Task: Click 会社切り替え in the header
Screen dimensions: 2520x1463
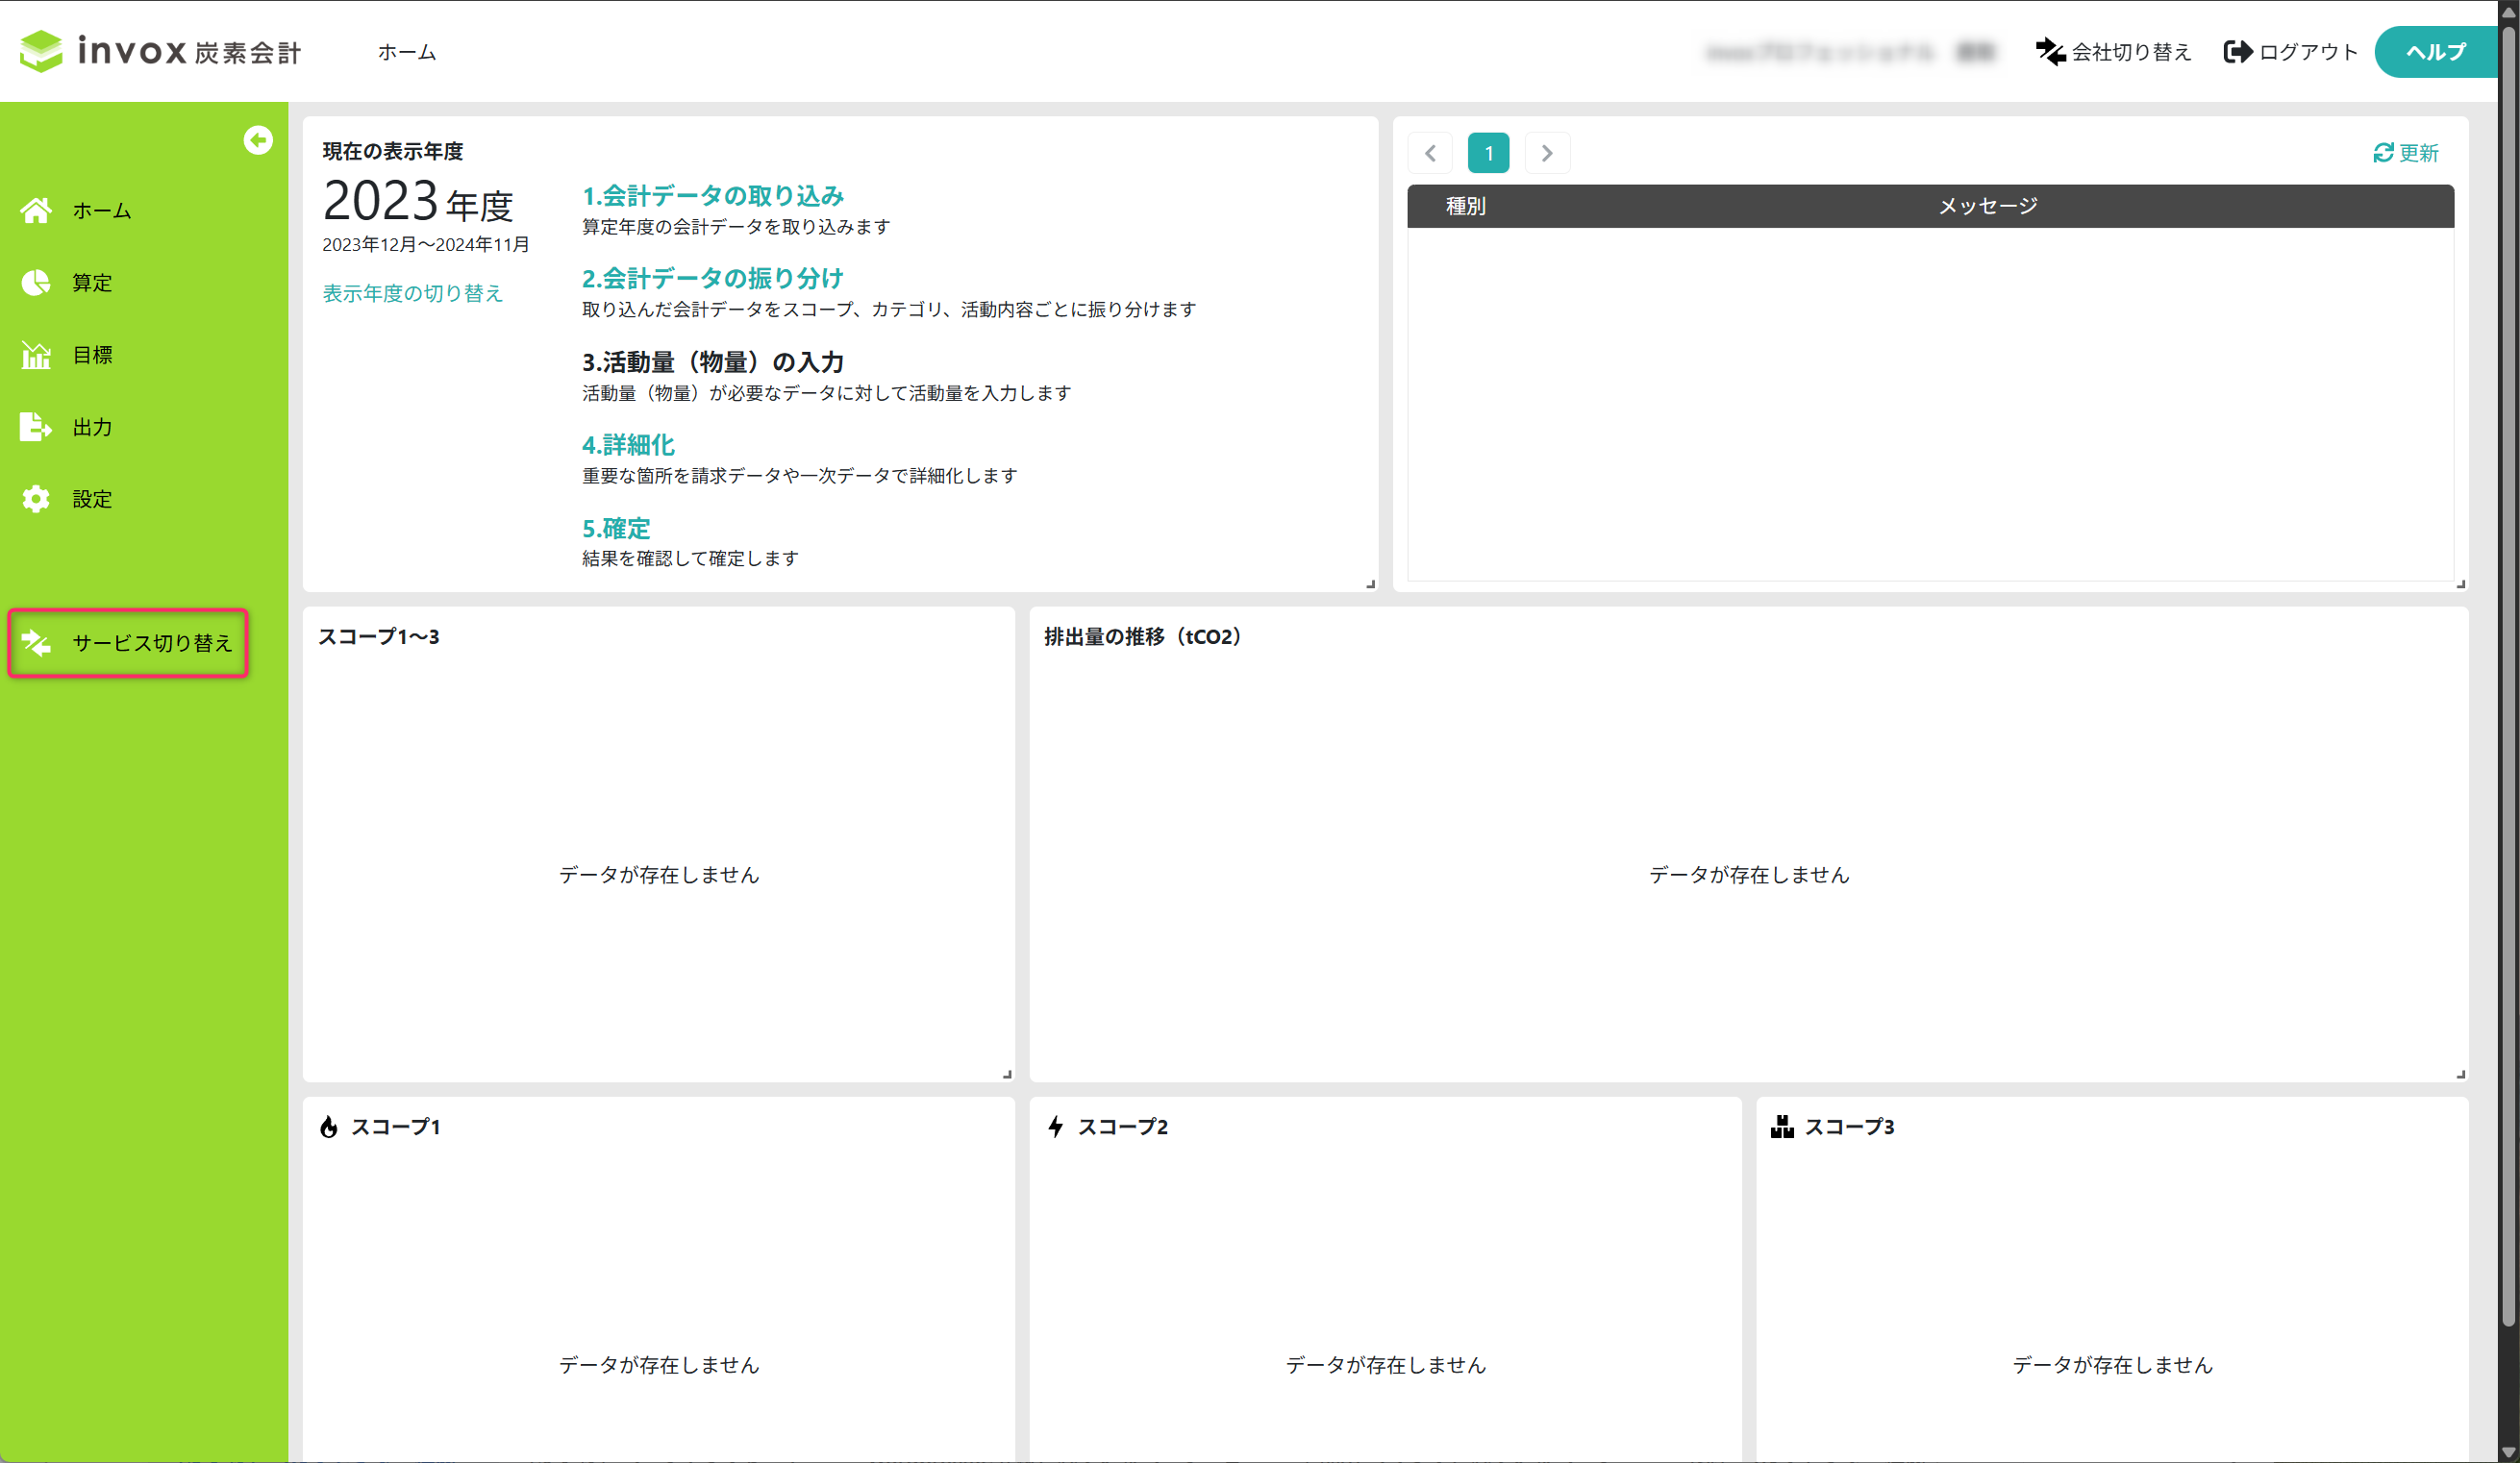Action: (x=2114, y=52)
